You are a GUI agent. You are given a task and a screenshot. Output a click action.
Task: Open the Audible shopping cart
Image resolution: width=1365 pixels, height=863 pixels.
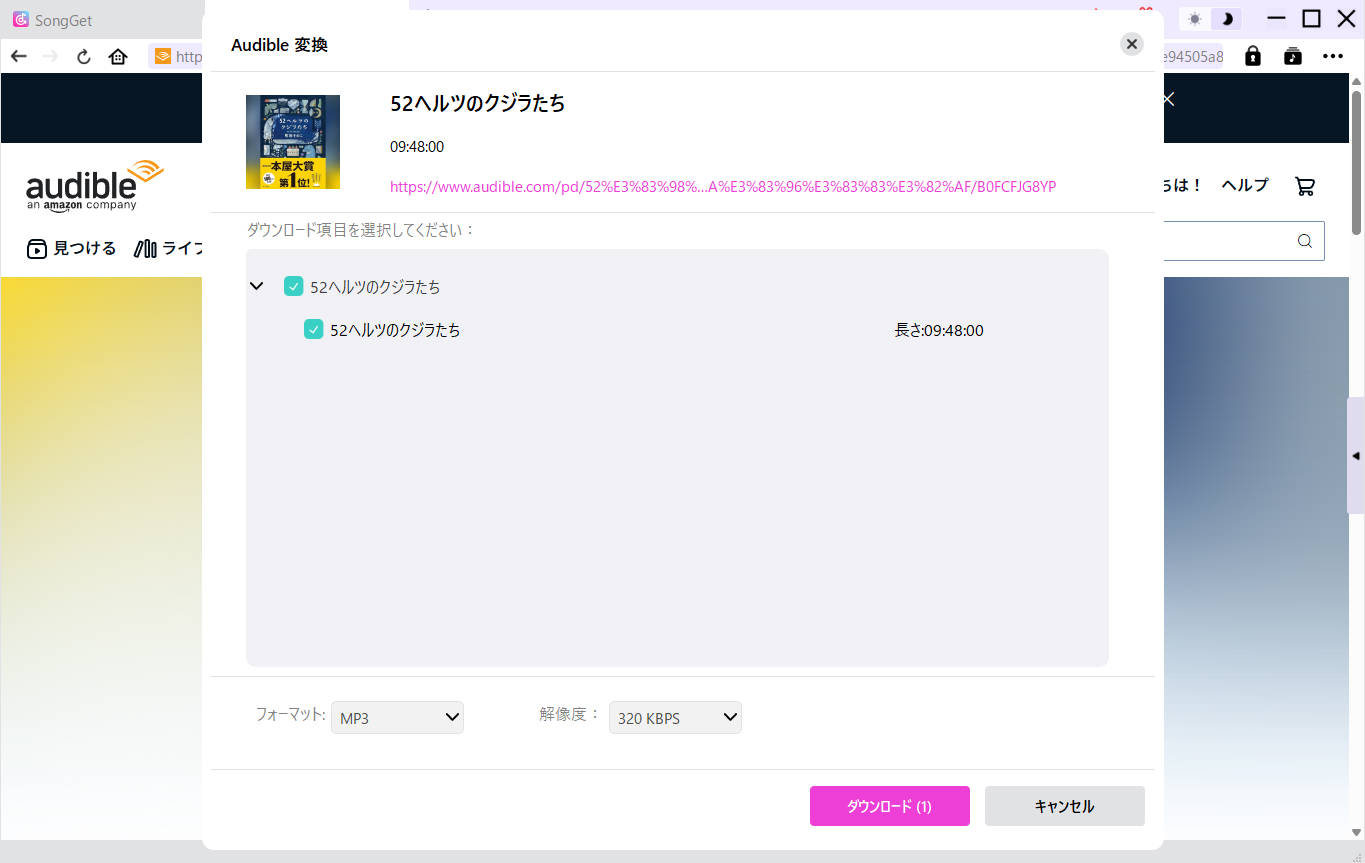[x=1304, y=186]
